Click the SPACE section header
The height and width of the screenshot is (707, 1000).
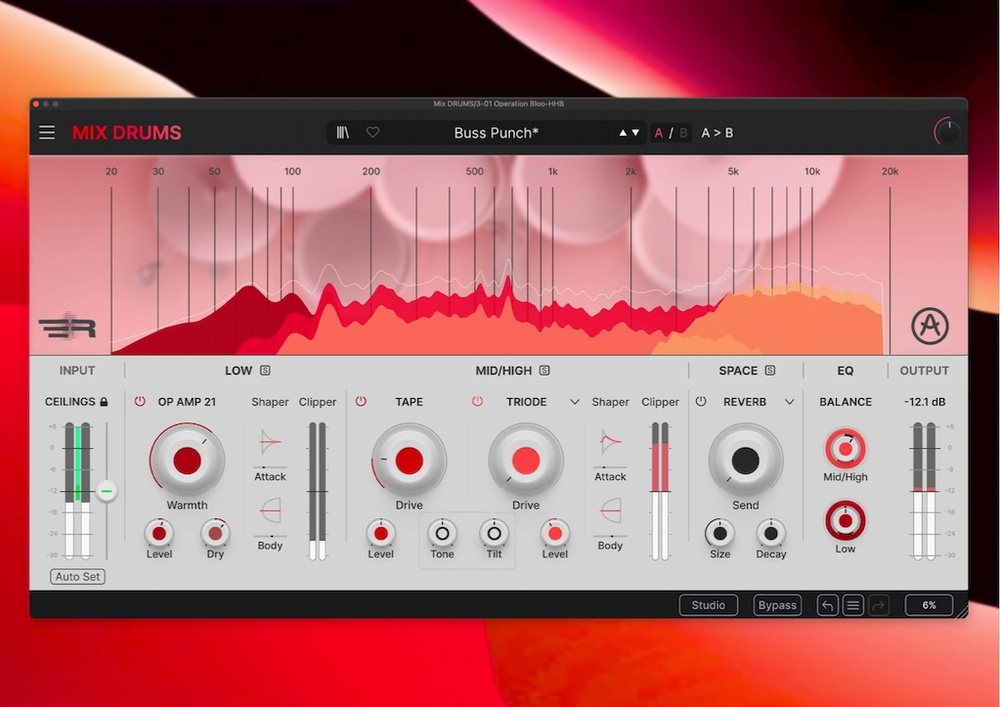[738, 370]
